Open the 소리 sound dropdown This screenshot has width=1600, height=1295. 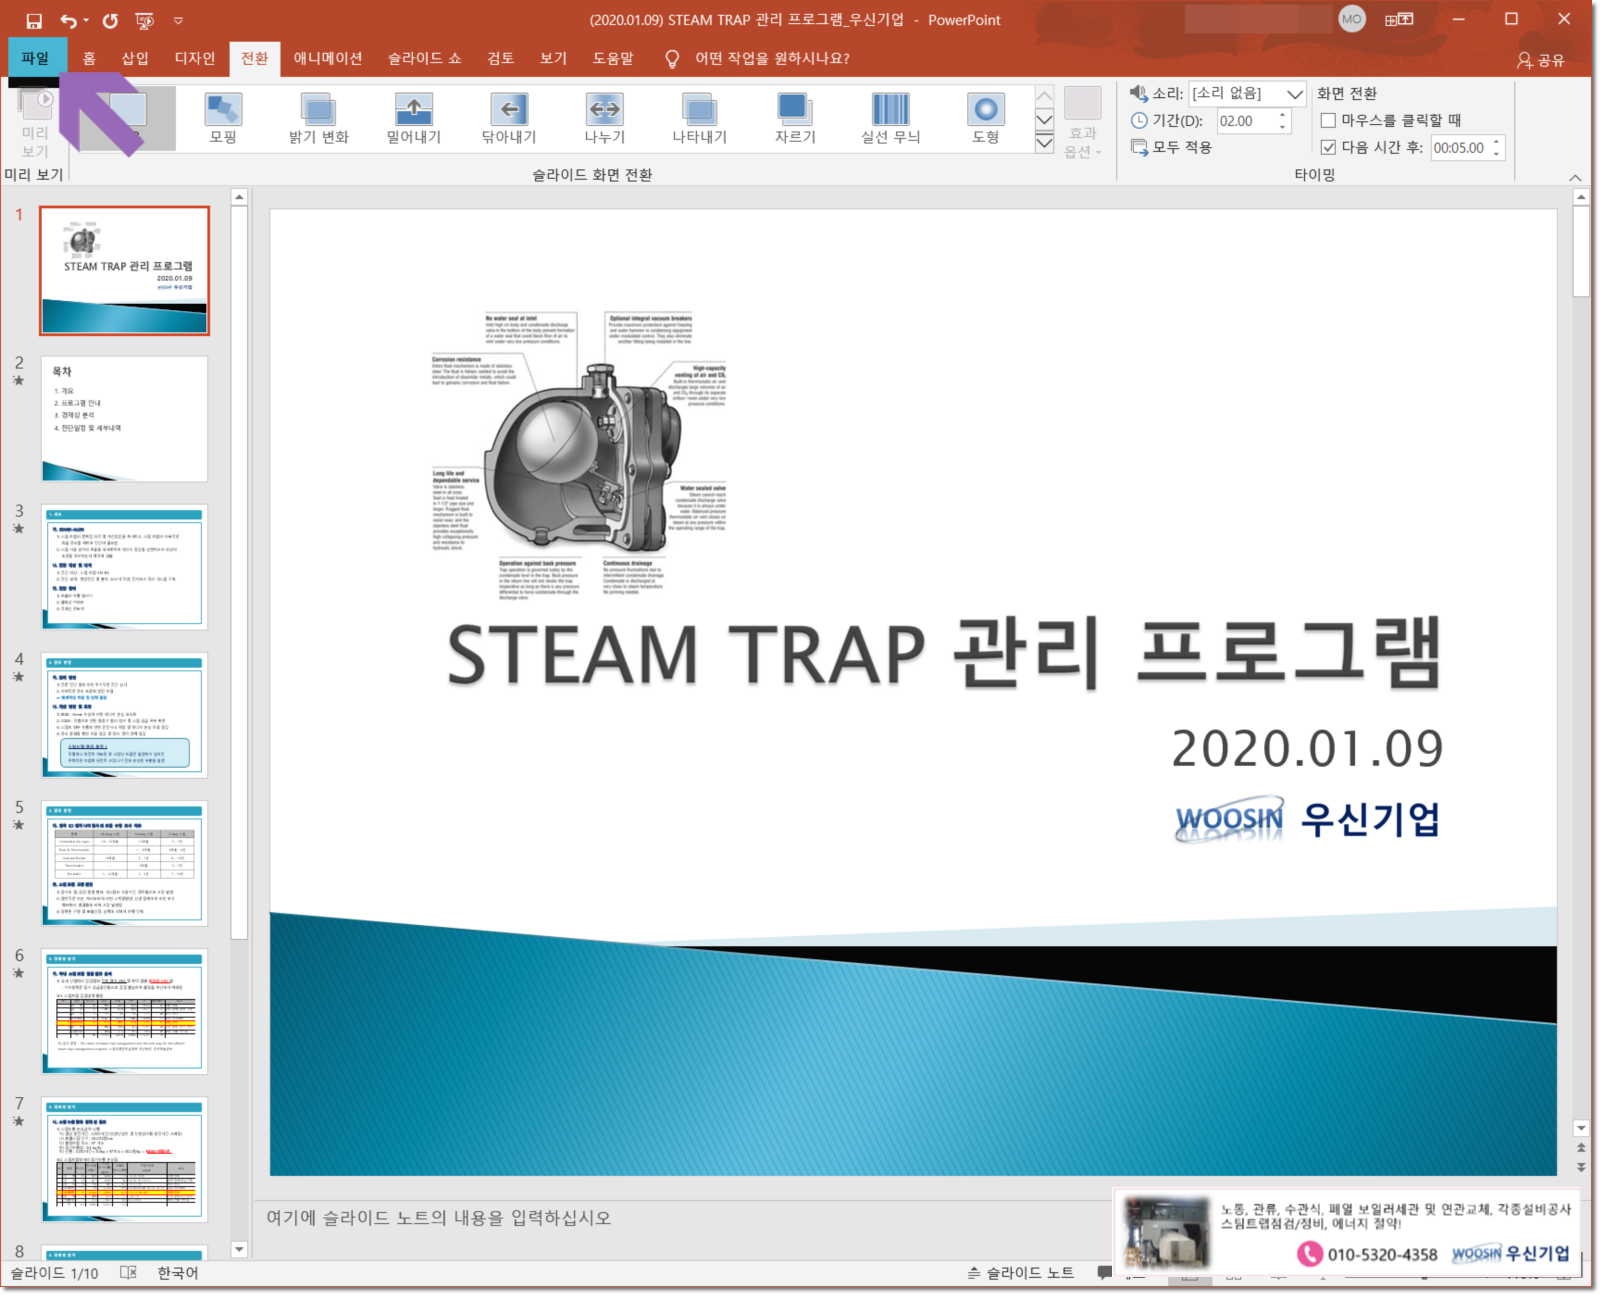[1295, 94]
